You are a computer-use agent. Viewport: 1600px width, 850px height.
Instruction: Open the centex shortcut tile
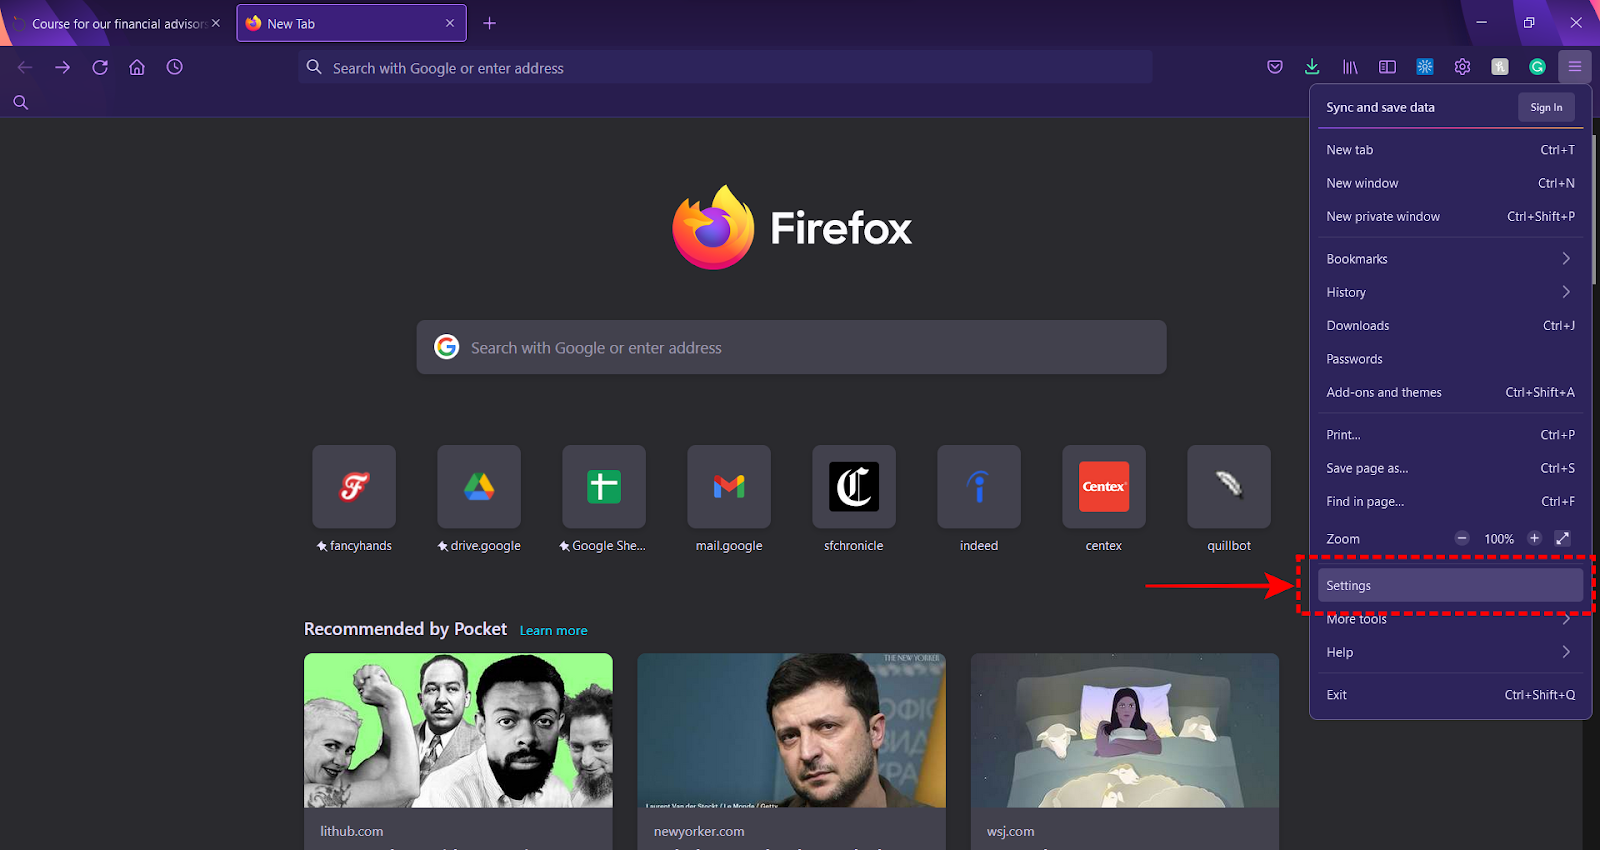click(1104, 487)
